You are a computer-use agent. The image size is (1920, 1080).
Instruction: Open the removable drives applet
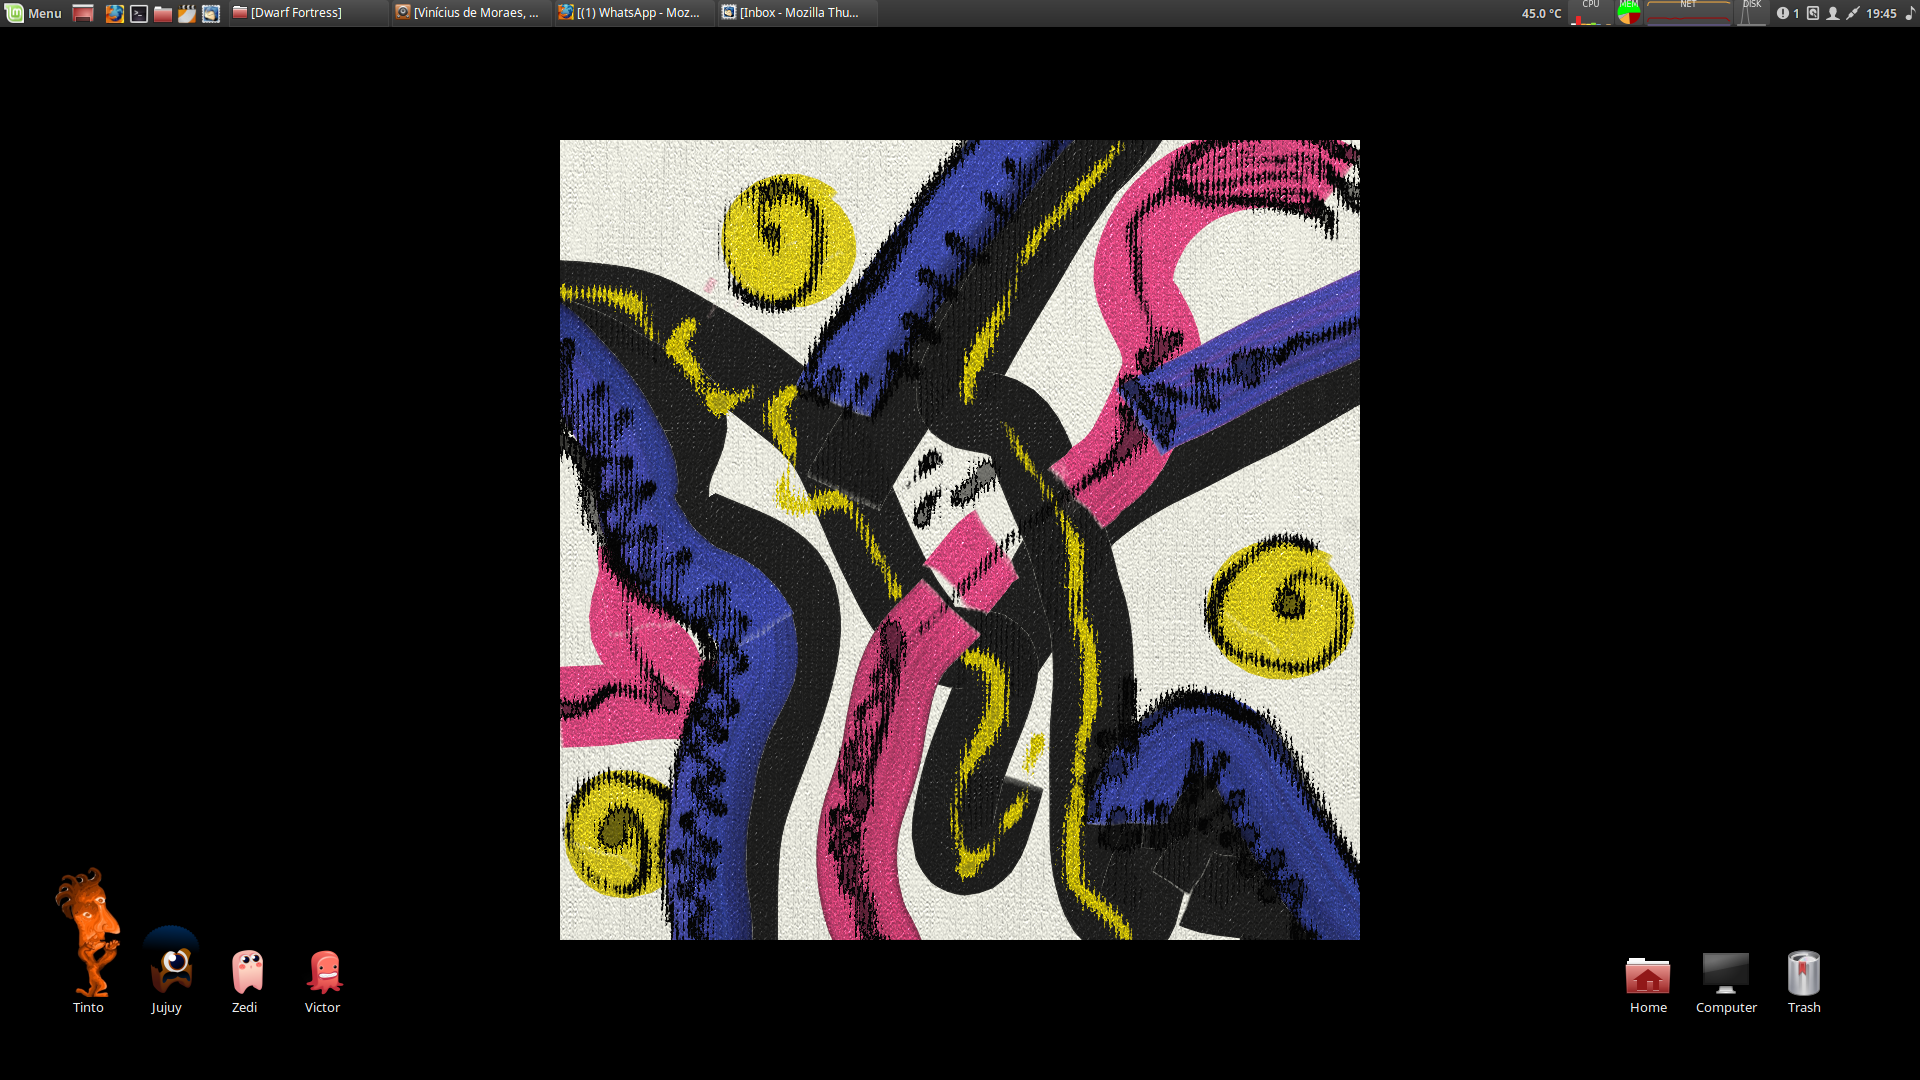[x=1813, y=13]
